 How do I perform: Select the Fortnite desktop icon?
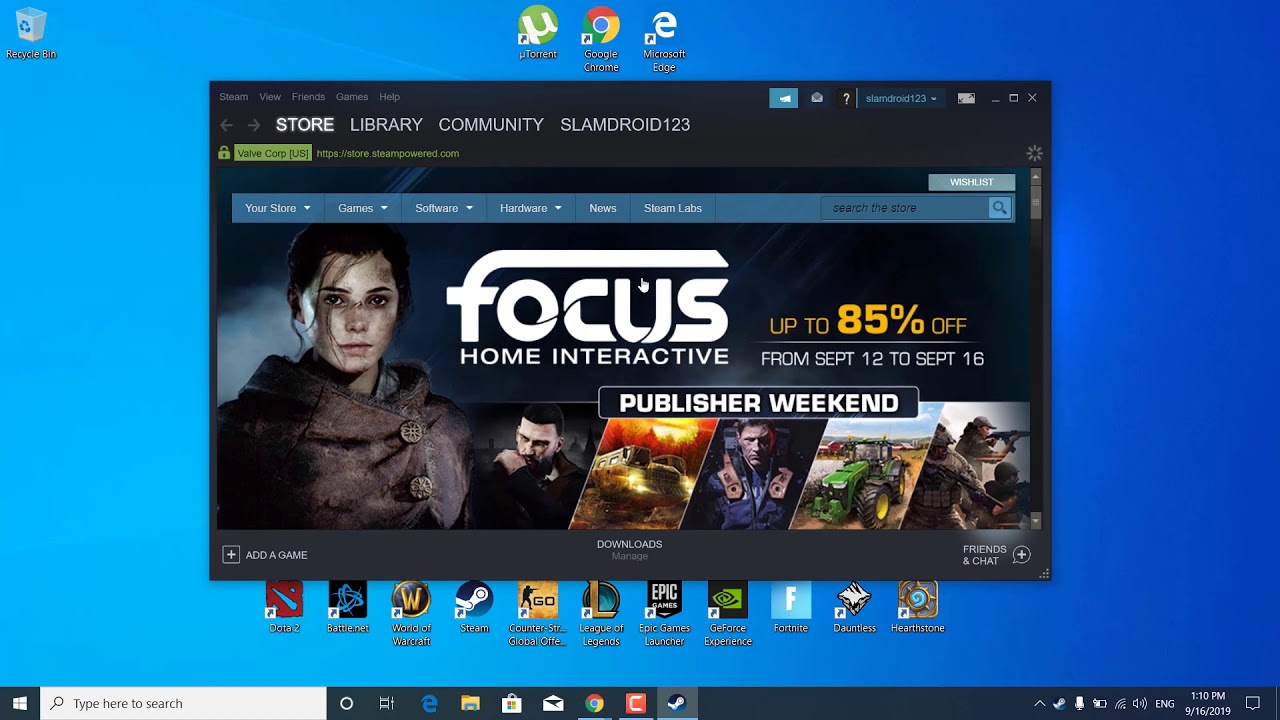pyautogui.click(x=791, y=607)
